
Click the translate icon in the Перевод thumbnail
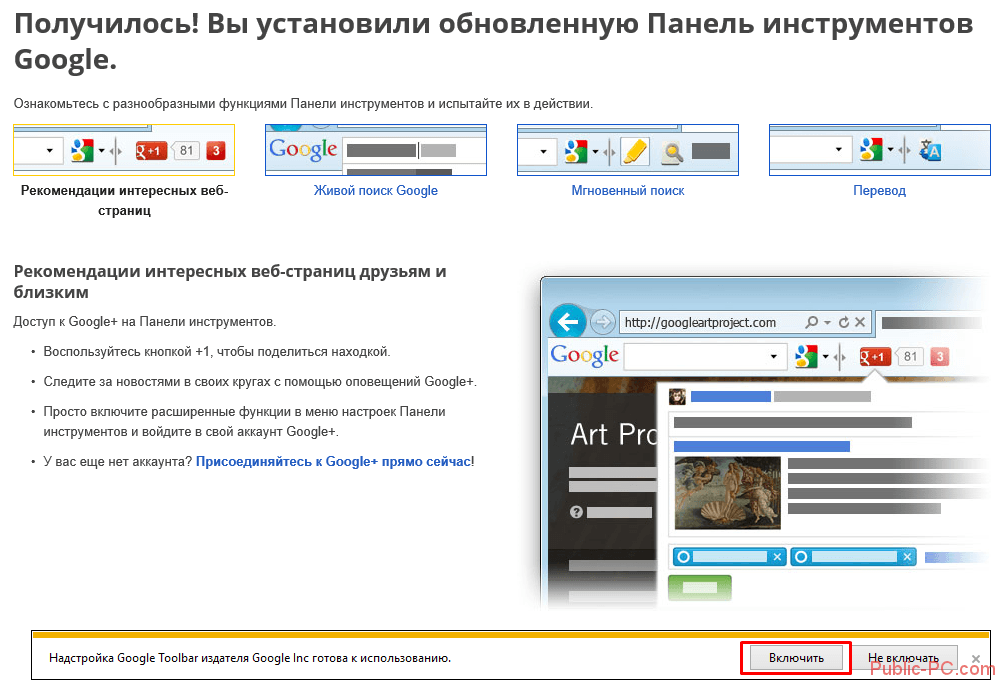tap(931, 151)
